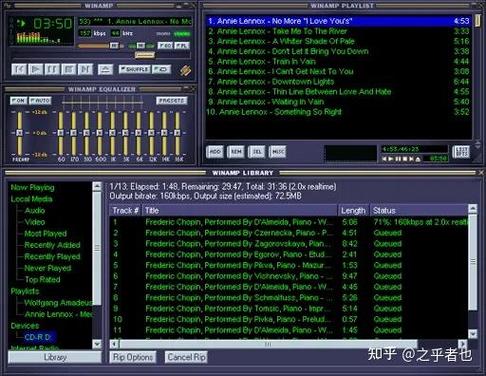This screenshot has height=376, width=486.
Task: Click the Eject open file button
Action: (105, 69)
